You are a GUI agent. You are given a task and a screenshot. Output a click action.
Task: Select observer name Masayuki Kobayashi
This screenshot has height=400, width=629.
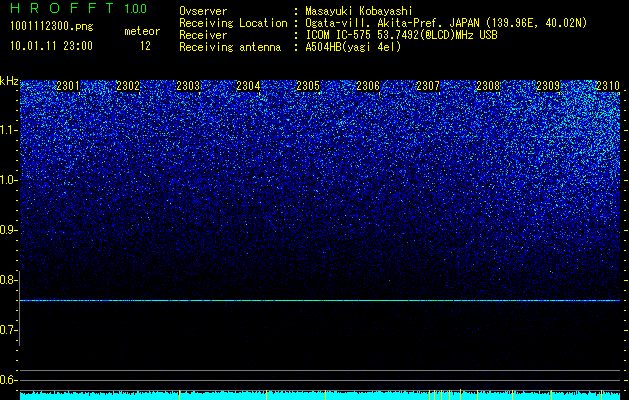(359, 11)
